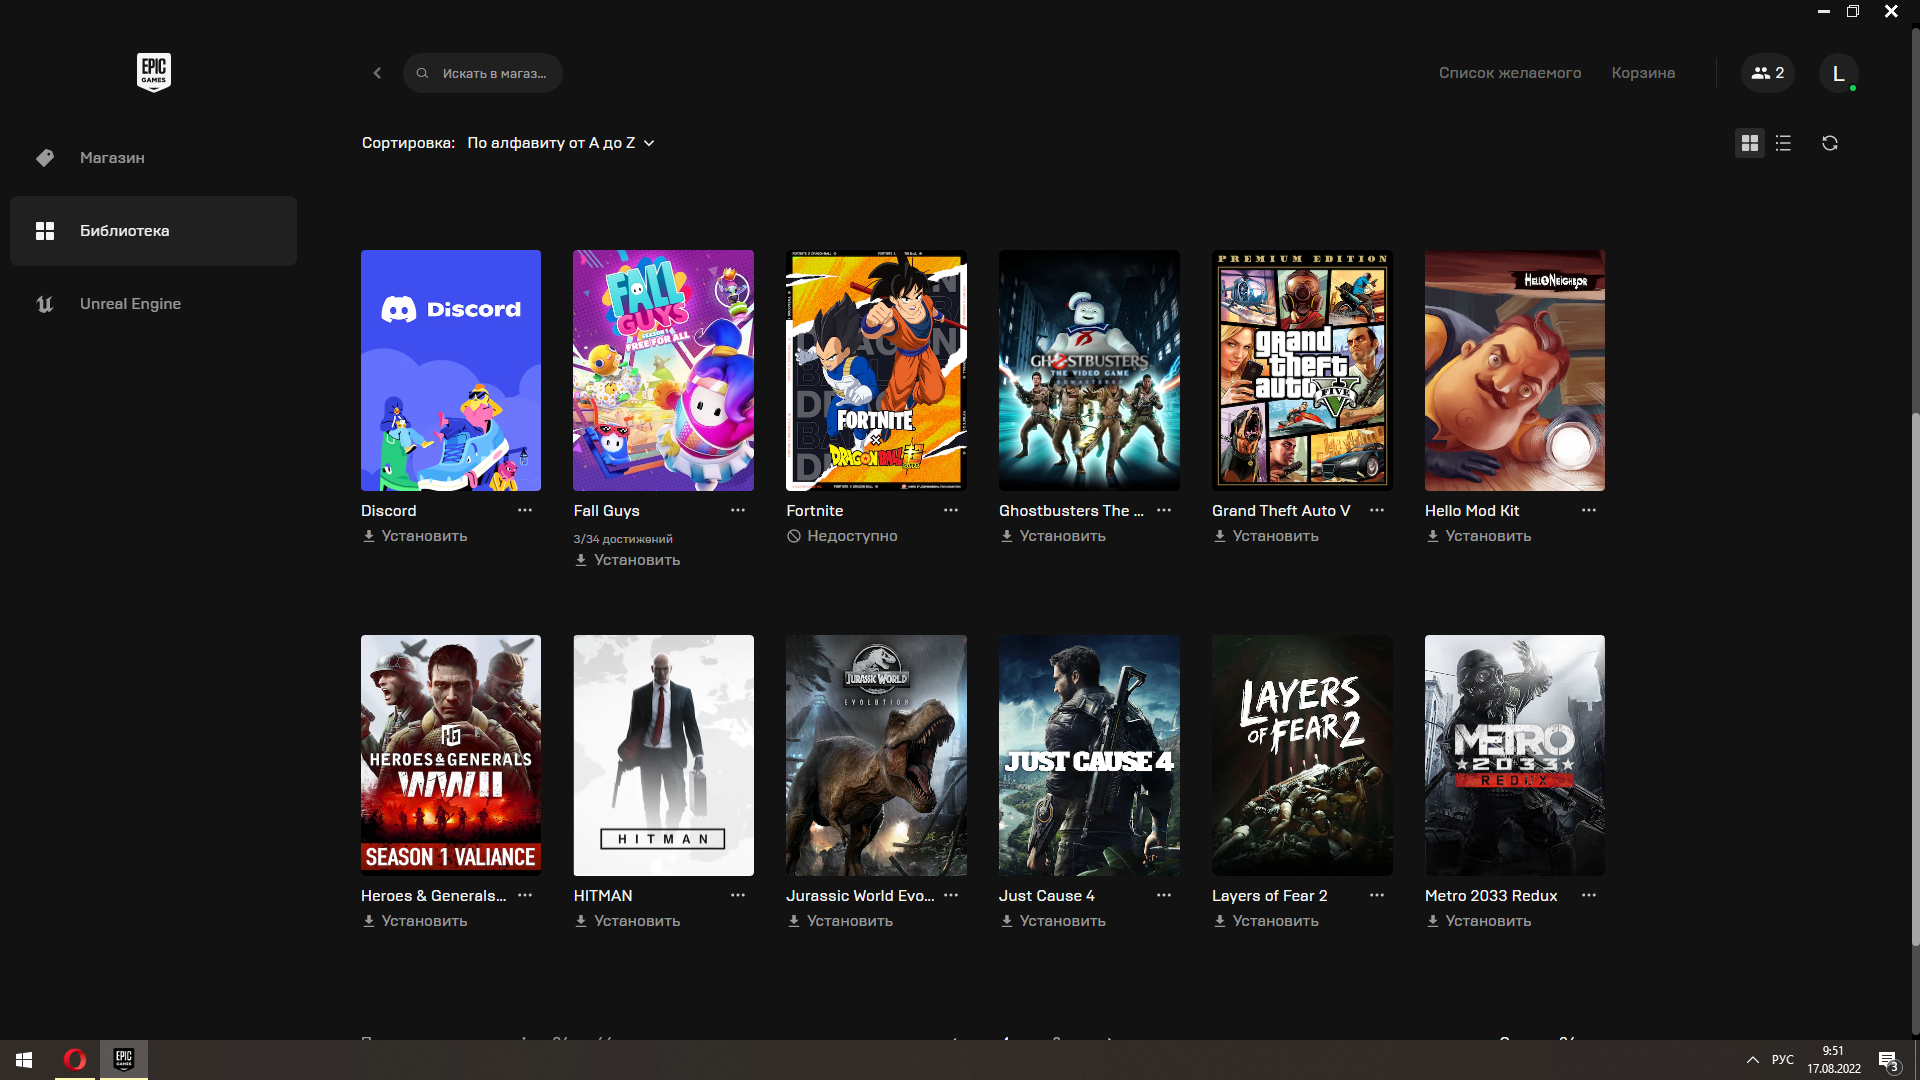Open Список желаемого wishlist
This screenshot has height=1080, width=1920.
(1510, 73)
